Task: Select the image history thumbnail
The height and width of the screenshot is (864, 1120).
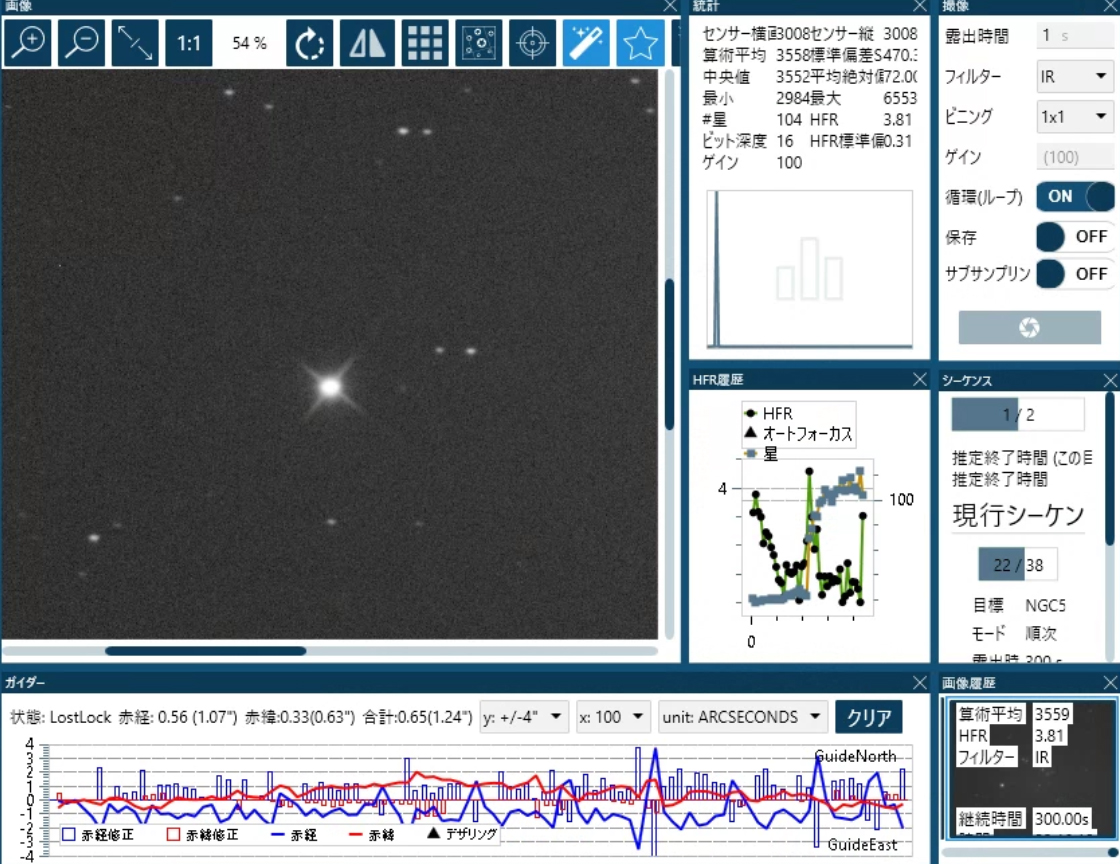Action: pyautogui.click(x=1030, y=768)
